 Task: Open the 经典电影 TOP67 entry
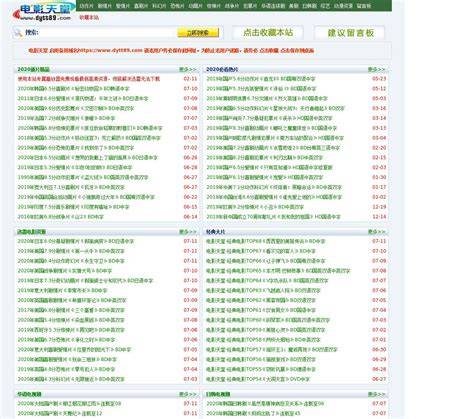261,251
